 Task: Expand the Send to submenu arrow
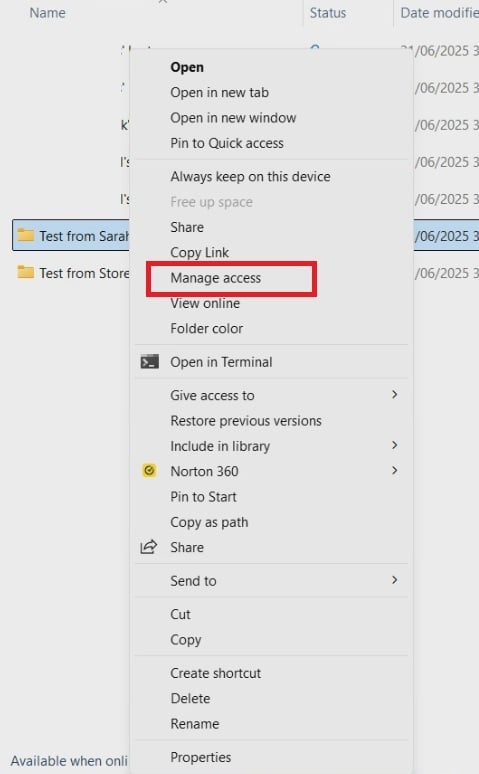pos(394,580)
